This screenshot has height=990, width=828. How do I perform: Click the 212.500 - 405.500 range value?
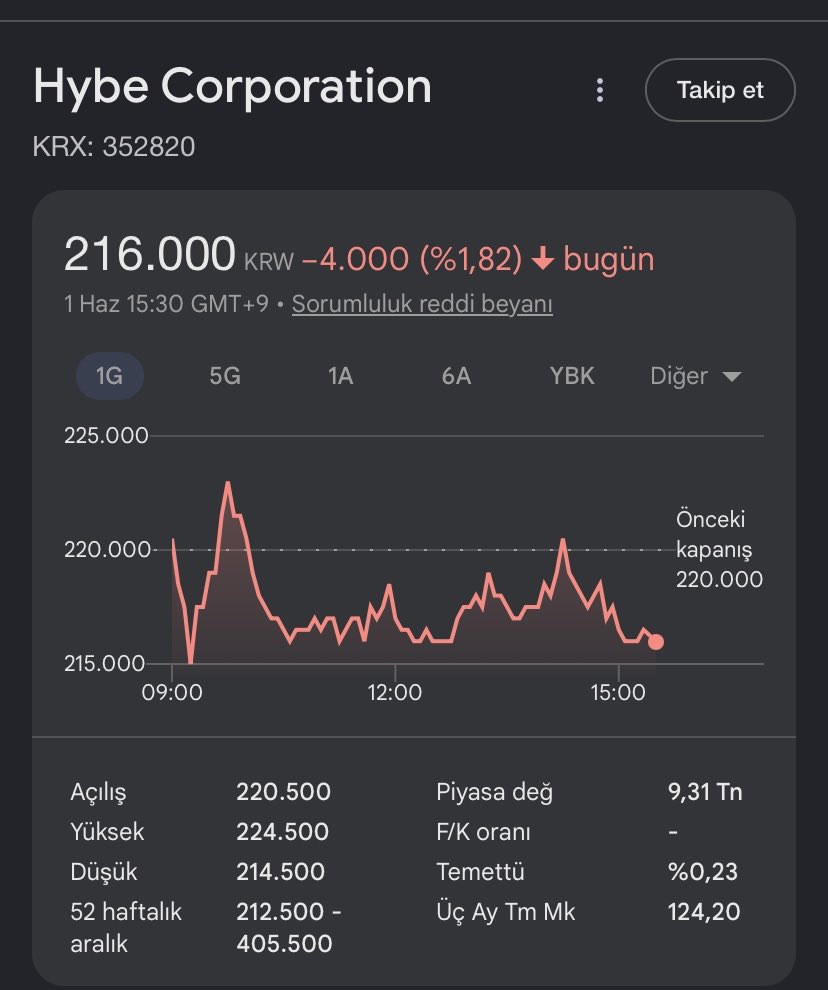coord(289,927)
